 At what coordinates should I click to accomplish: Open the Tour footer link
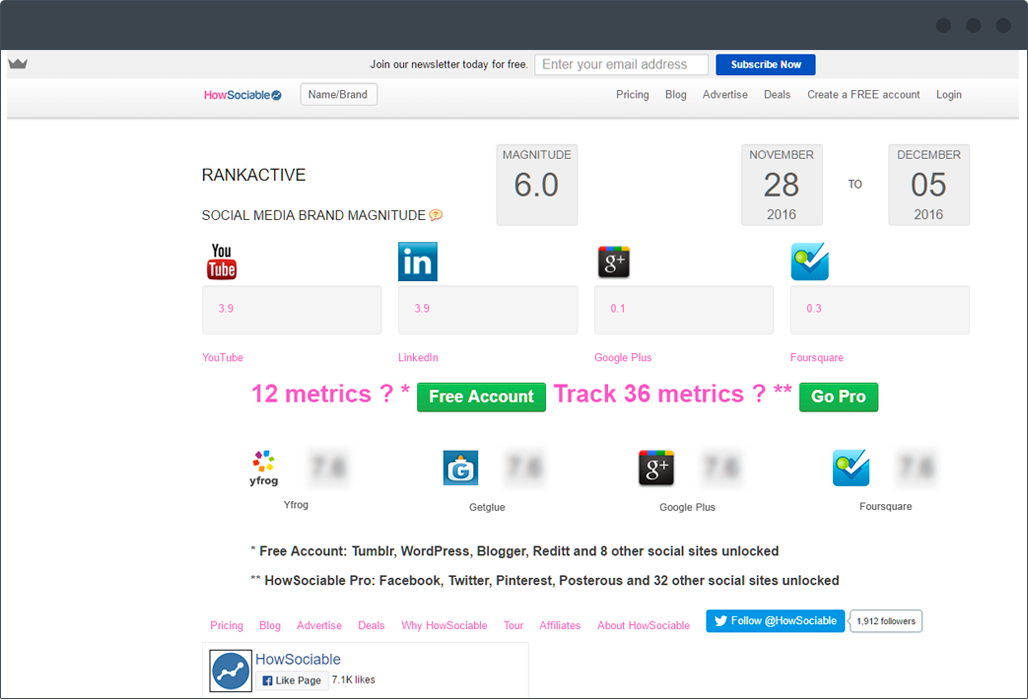tap(513, 625)
